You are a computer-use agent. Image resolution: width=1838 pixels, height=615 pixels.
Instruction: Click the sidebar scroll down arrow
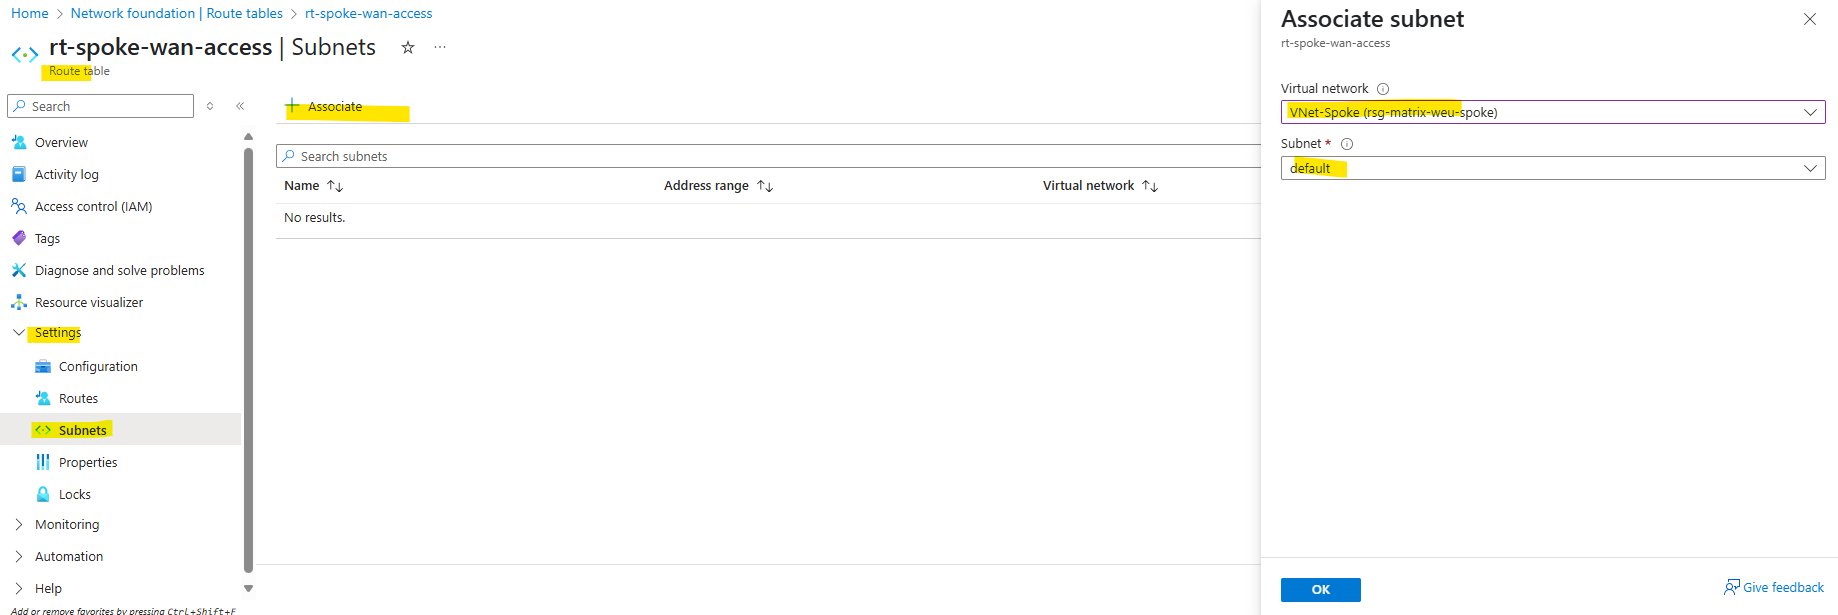tap(248, 589)
